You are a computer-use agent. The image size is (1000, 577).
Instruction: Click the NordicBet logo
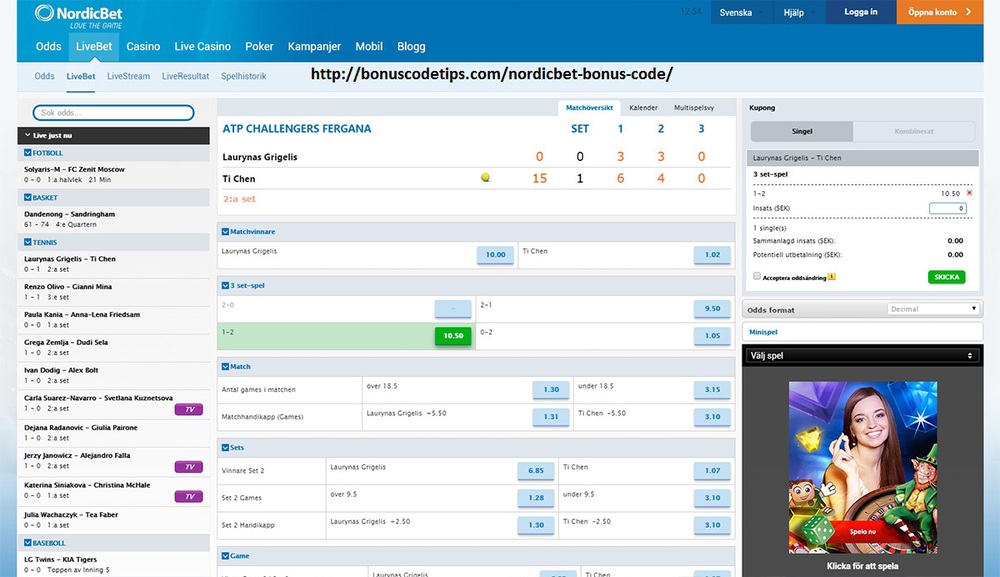click(78, 17)
